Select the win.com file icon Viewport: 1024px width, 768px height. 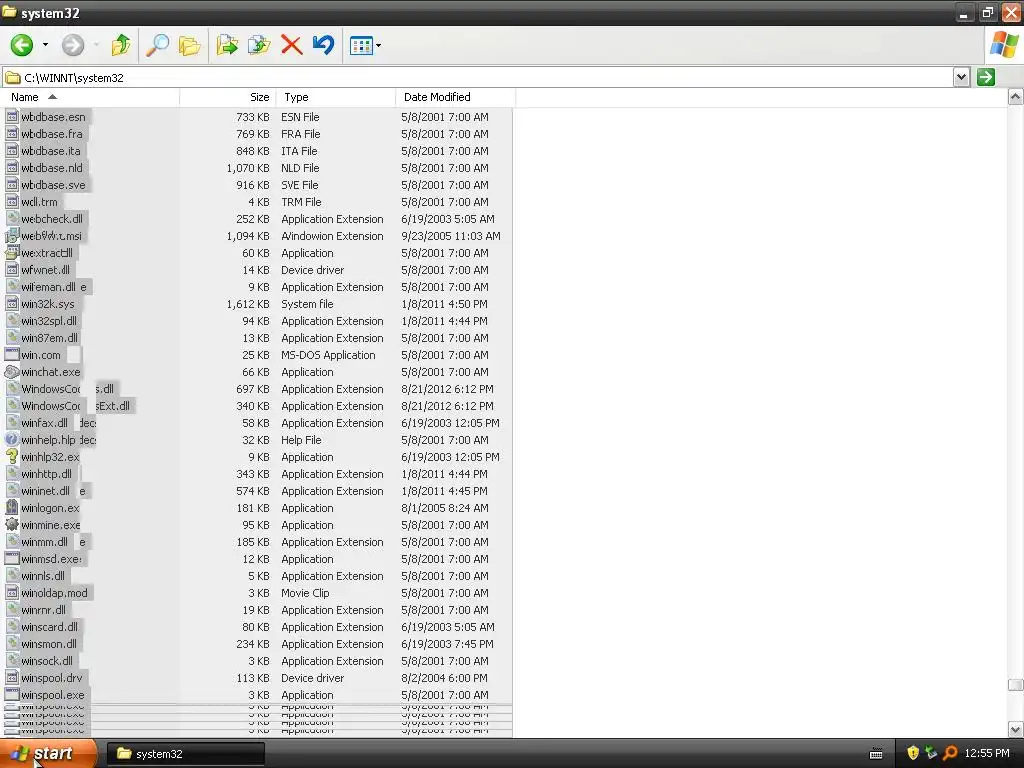[x=11, y=355]
